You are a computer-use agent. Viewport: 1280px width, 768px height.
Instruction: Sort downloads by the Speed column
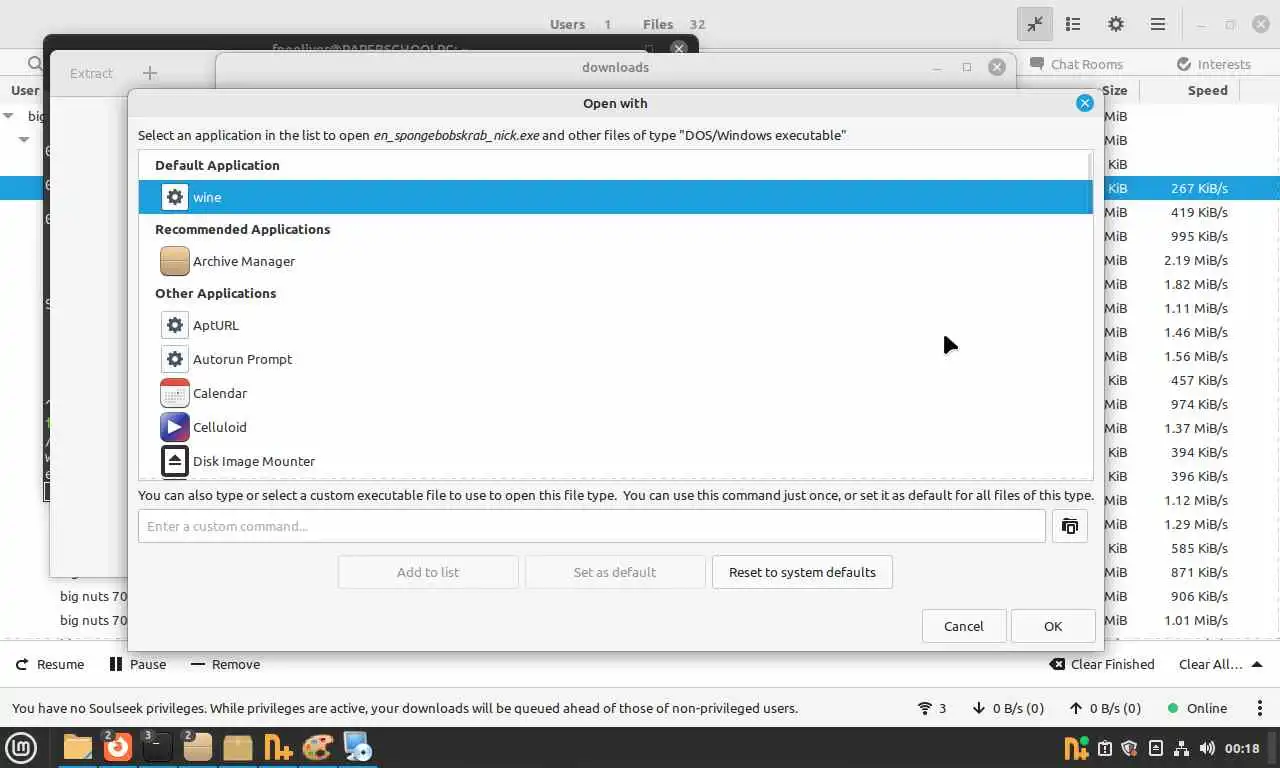tap(1207, 90)
